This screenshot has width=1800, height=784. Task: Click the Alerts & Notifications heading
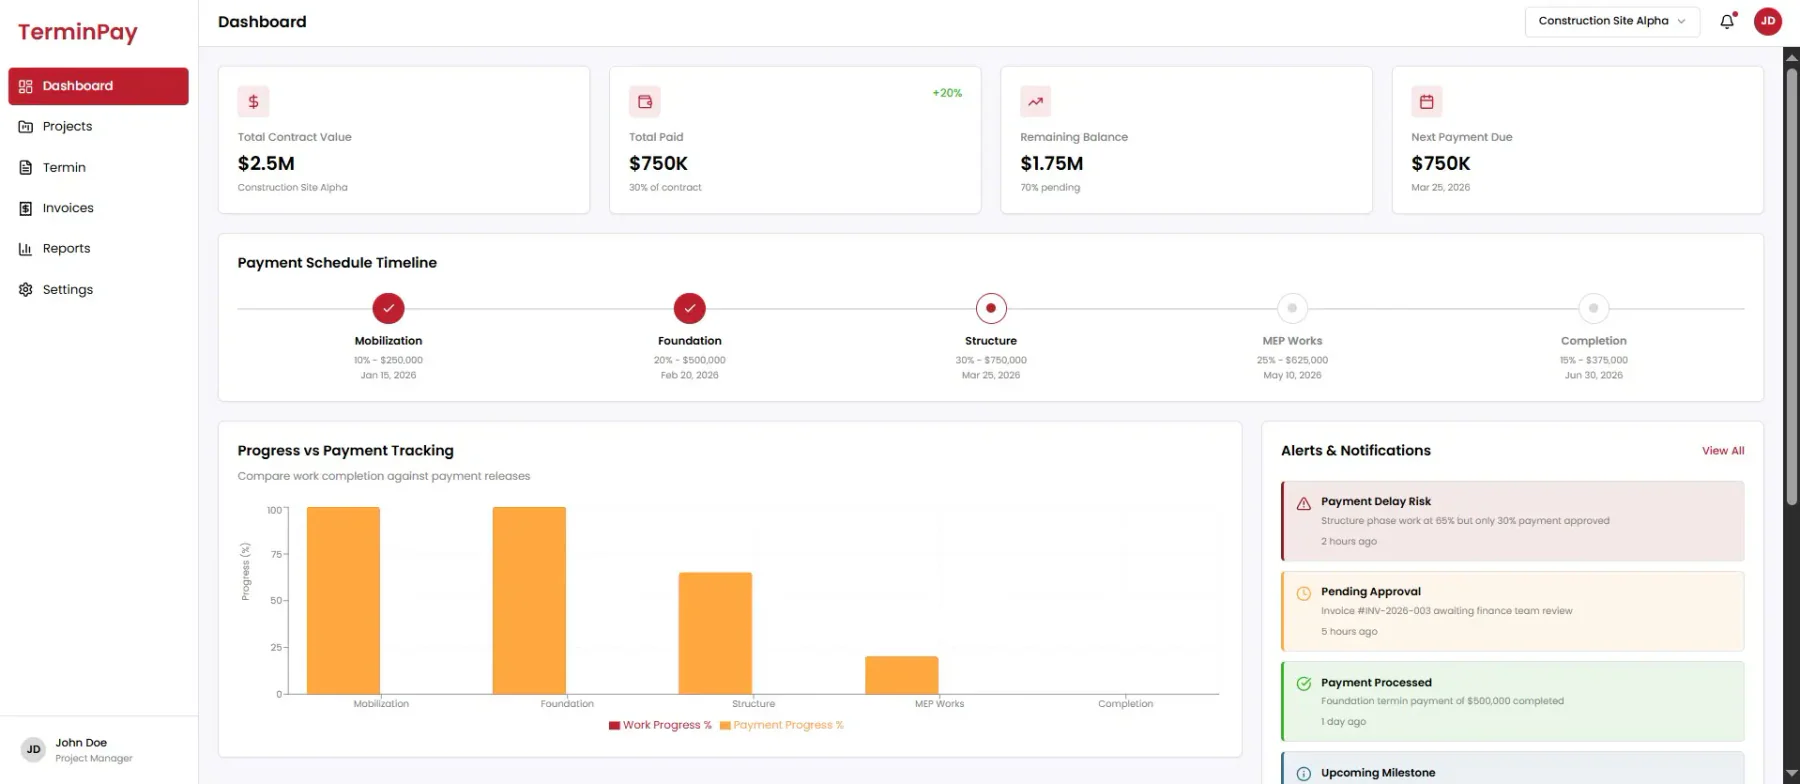(1356, 451)
